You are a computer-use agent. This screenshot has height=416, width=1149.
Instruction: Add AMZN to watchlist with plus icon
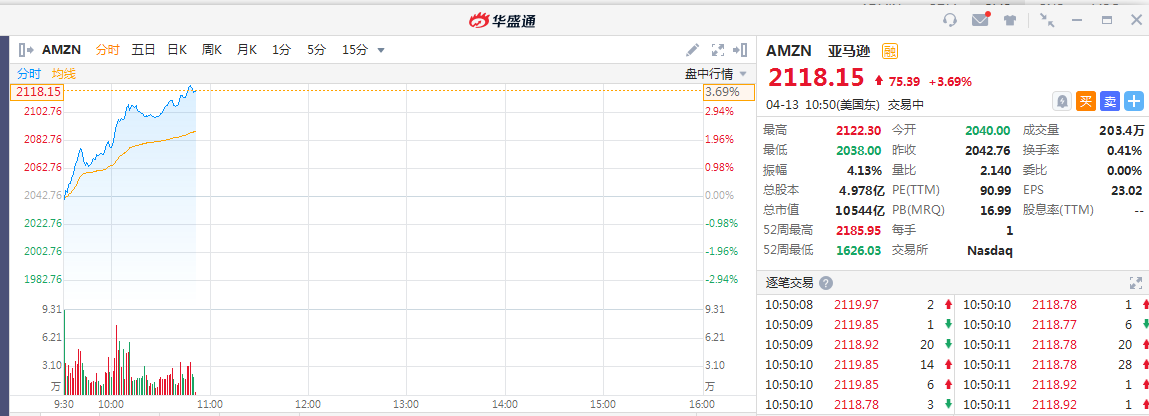click(x=1134, y=101)
